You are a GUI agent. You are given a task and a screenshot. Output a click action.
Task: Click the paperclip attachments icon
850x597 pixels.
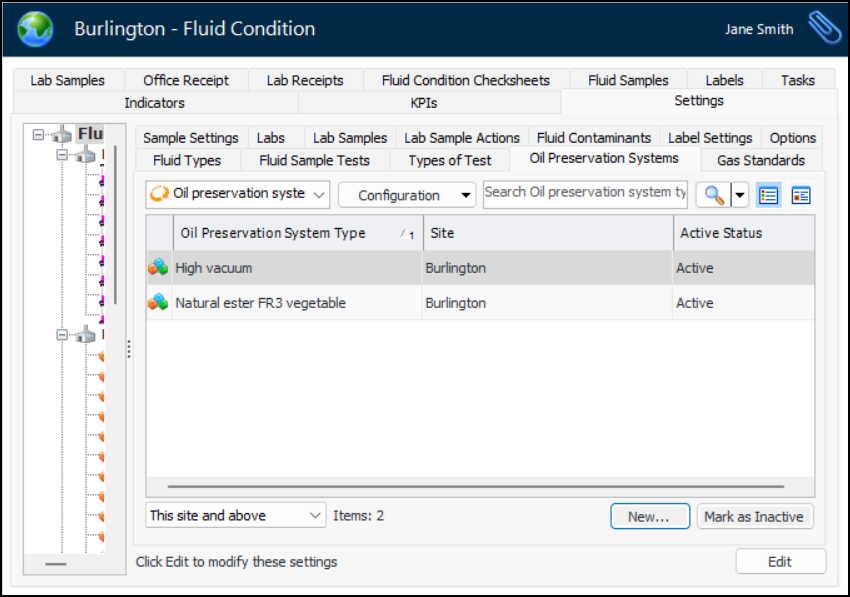click(824, 28)
